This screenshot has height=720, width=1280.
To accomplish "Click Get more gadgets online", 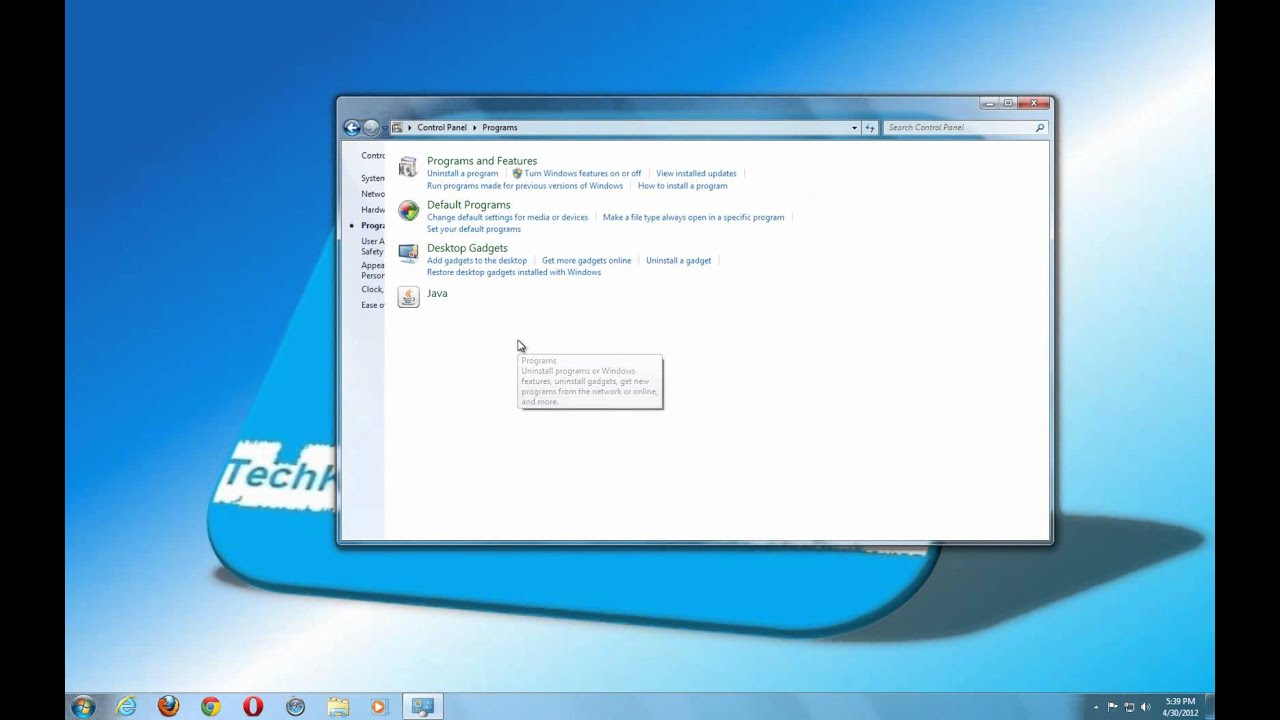I will click(x=586, y=260).
